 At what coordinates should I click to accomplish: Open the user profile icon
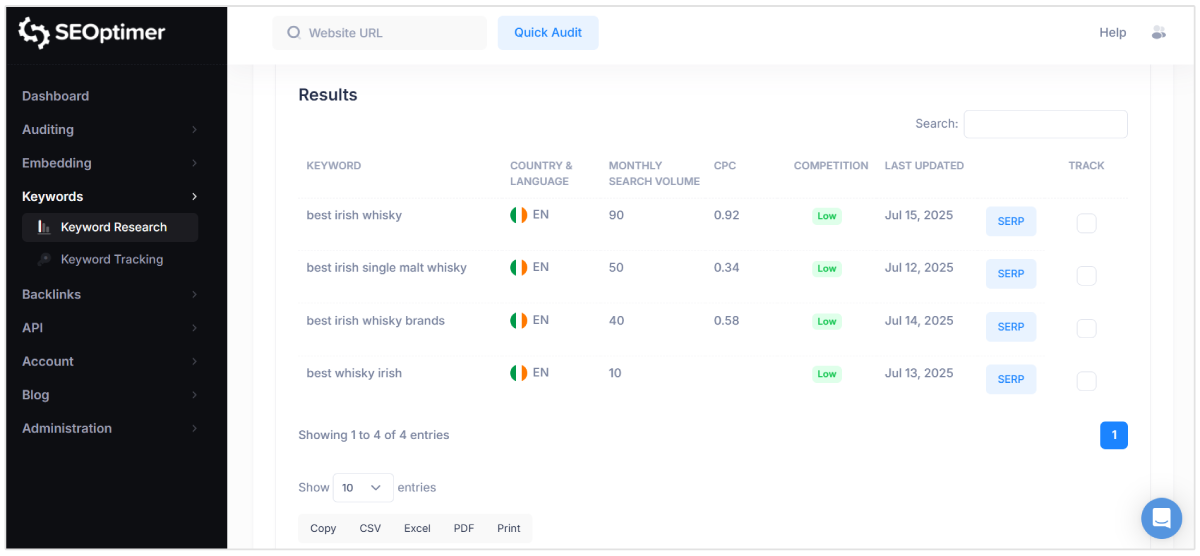click(x=1159, y=32)
